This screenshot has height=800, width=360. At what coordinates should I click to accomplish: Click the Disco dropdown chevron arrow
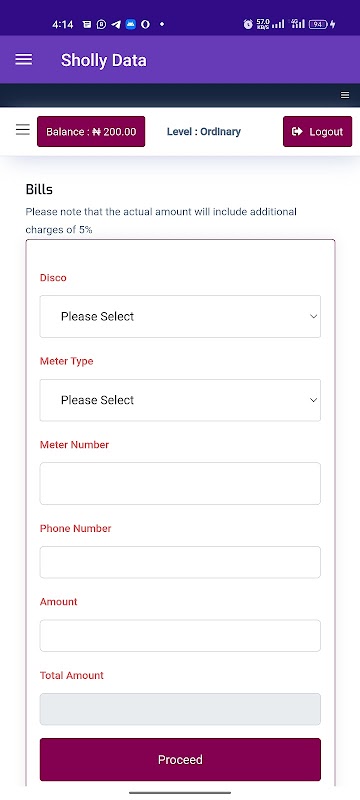pyautogui.click(x=314, y=316)
